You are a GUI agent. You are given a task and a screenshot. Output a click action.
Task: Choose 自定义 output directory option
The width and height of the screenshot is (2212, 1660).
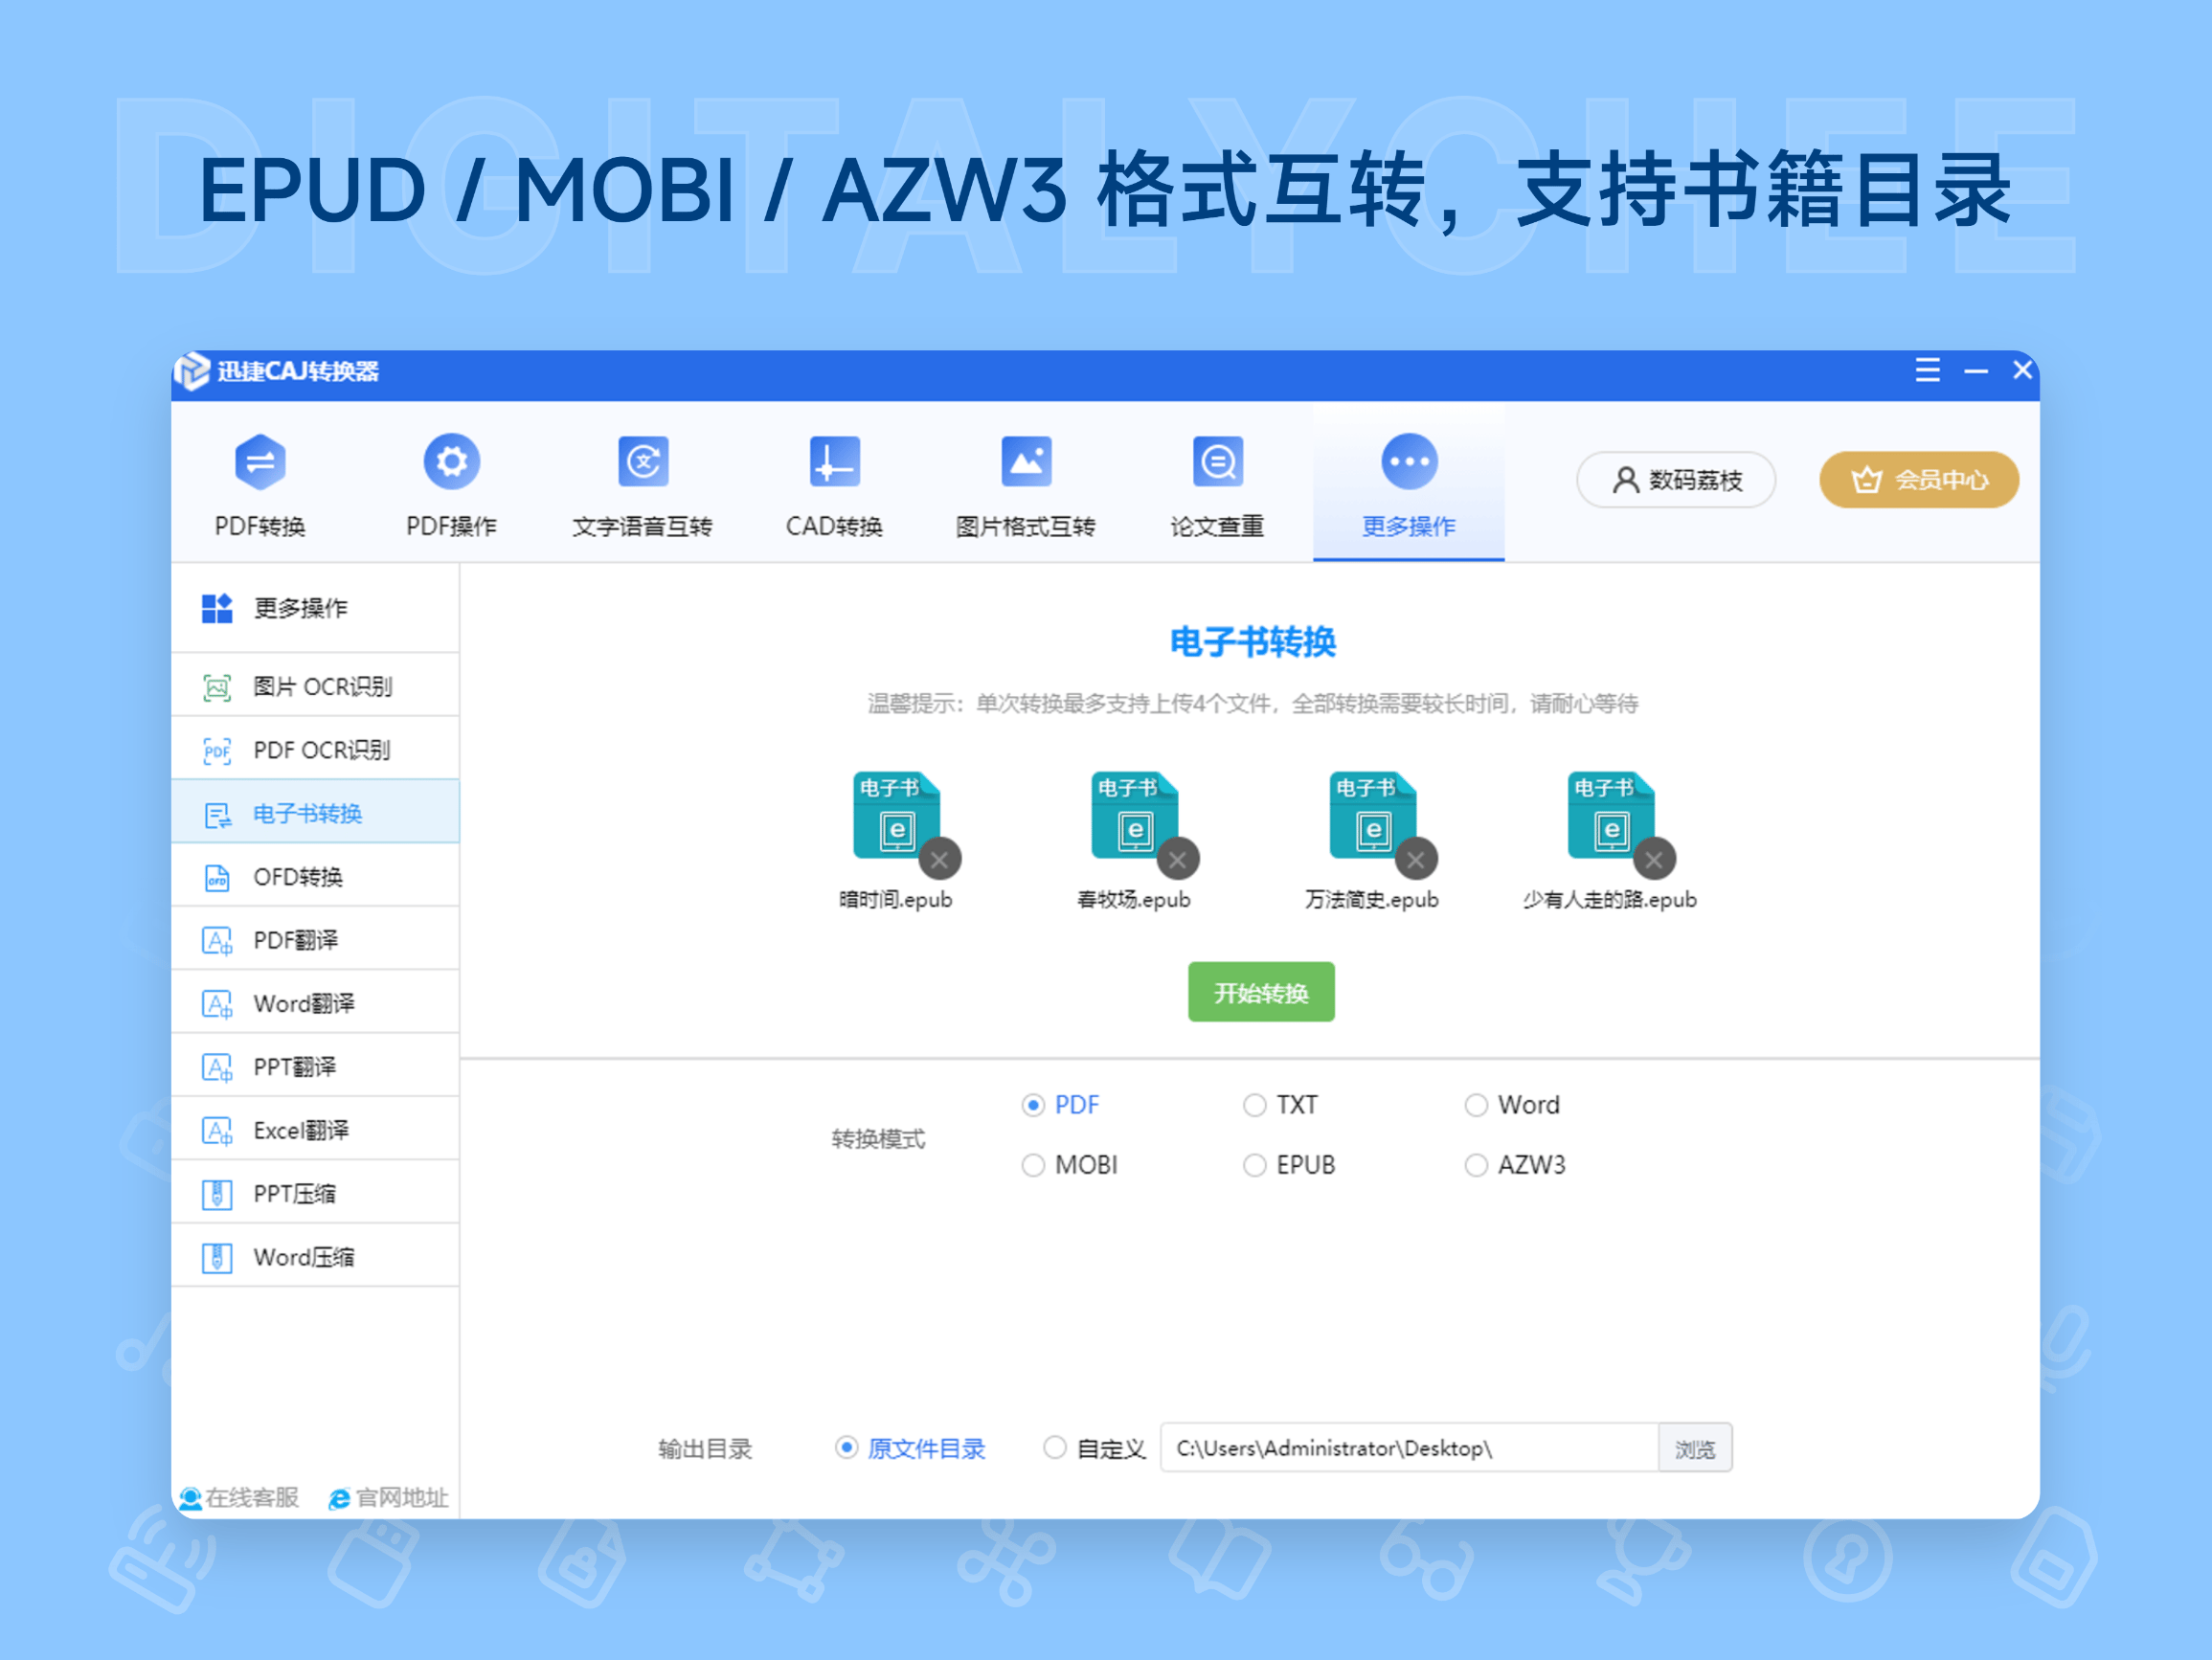point(1055,1447)
